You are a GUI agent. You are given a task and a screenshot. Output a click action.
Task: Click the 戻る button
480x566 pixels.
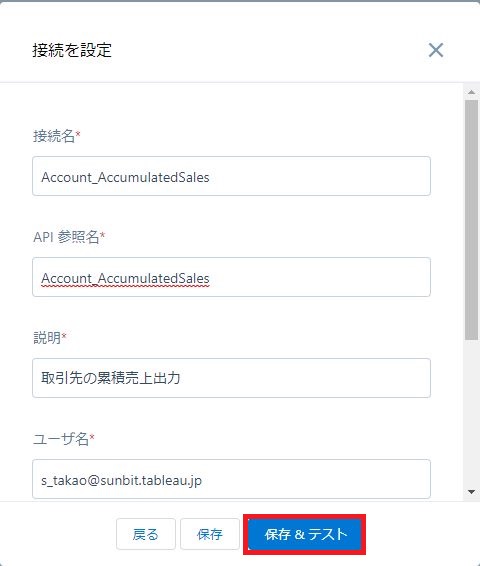[146, 534]
